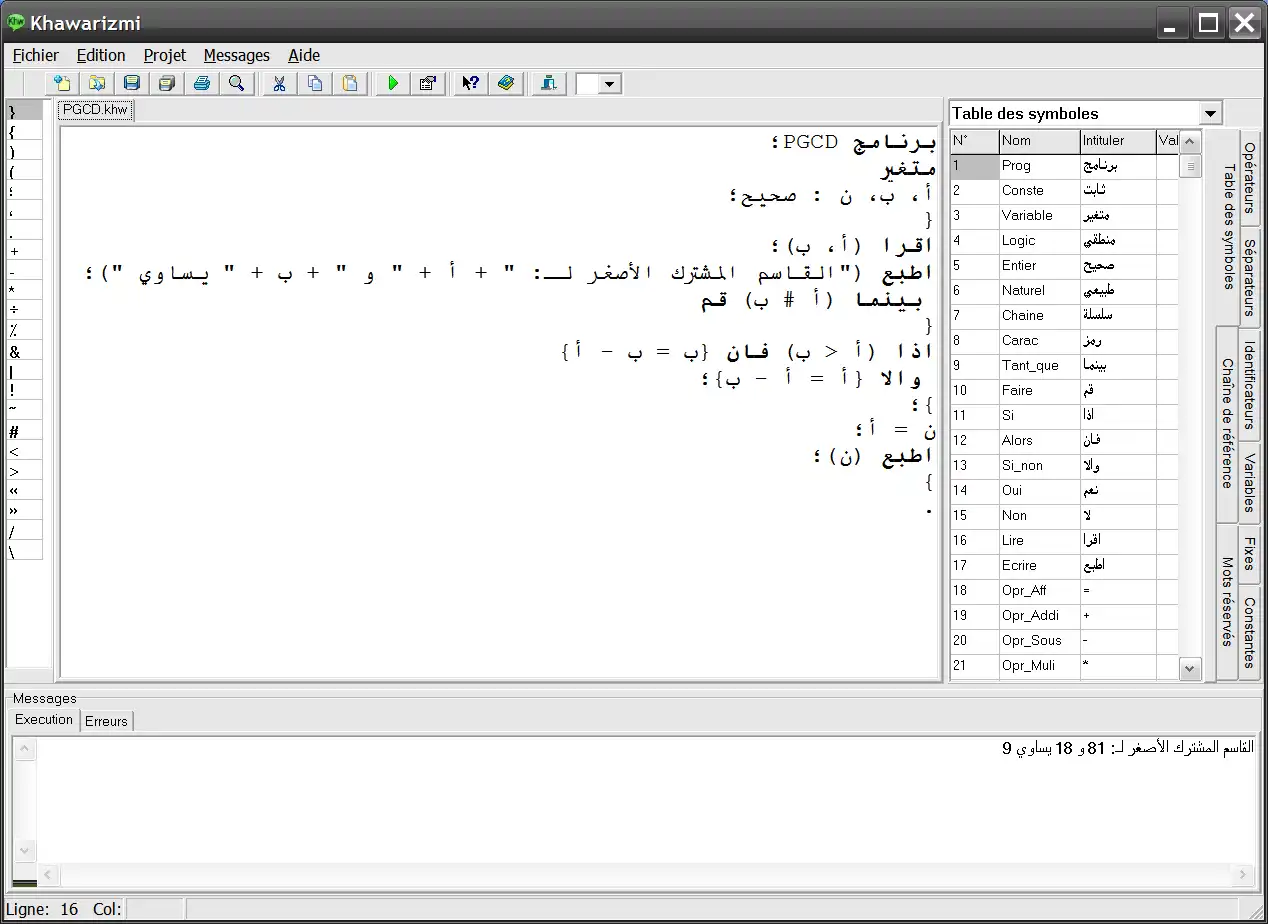Select the Opérateurs vertical tab
1268x924 pixels.
point(1250,178)
